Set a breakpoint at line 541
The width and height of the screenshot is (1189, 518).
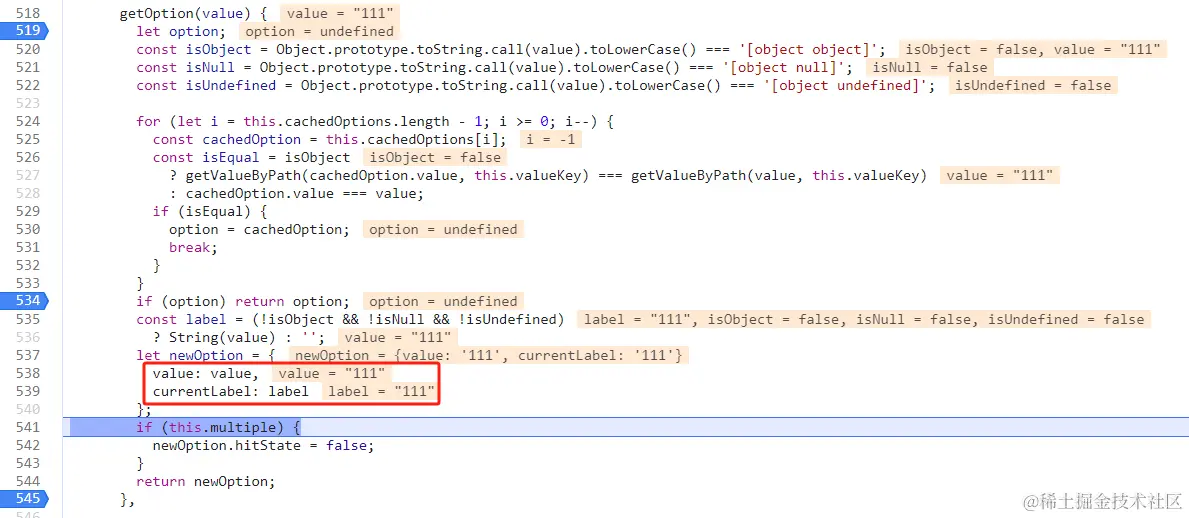coord(27,427)
